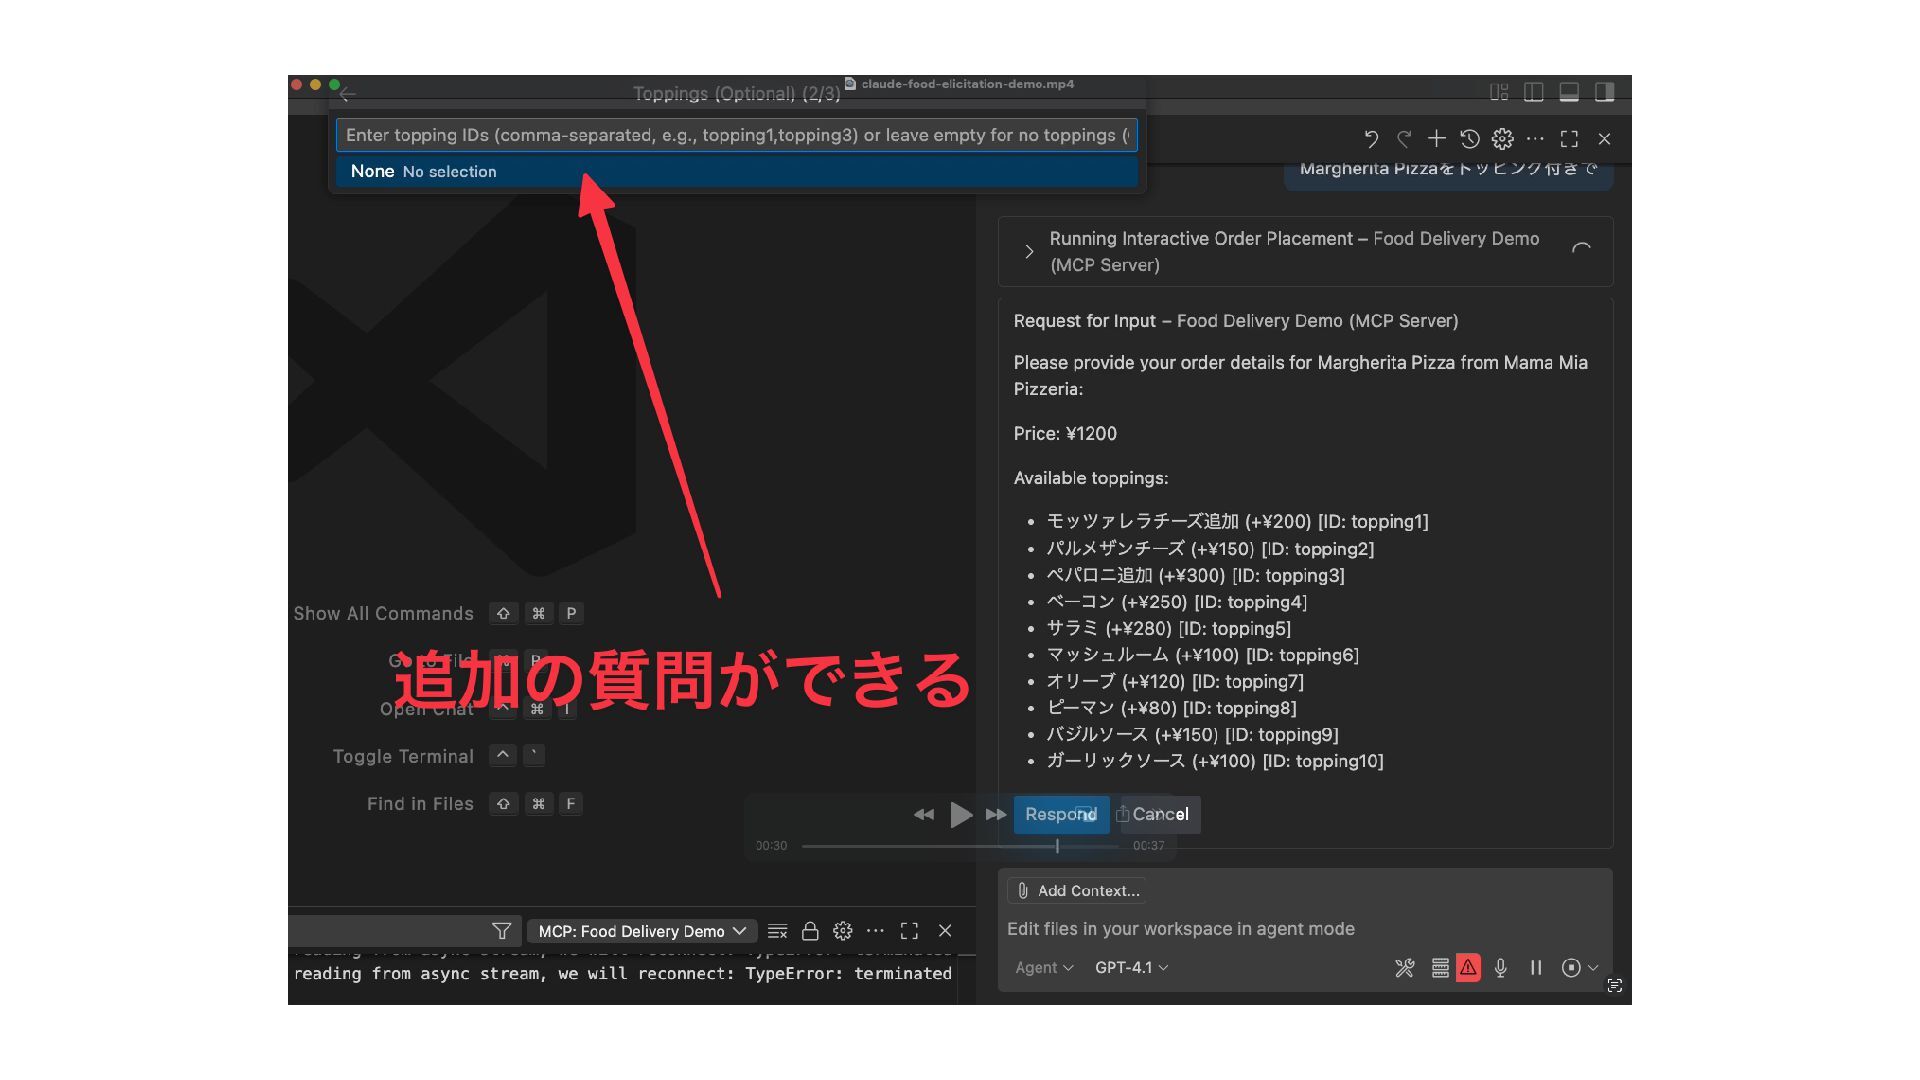Click the back arrow in the Toppings dialog
1920x1080 pixels.
coord(347,94)
